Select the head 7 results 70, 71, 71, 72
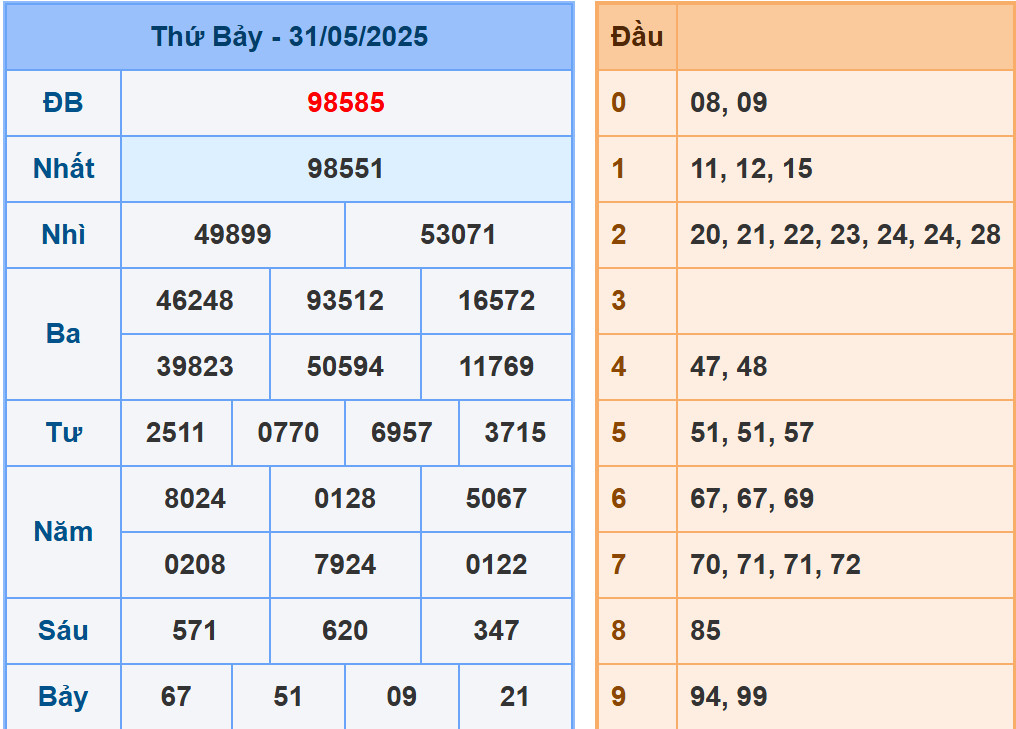Screen dimensions: 1016x729 point(775,565)
